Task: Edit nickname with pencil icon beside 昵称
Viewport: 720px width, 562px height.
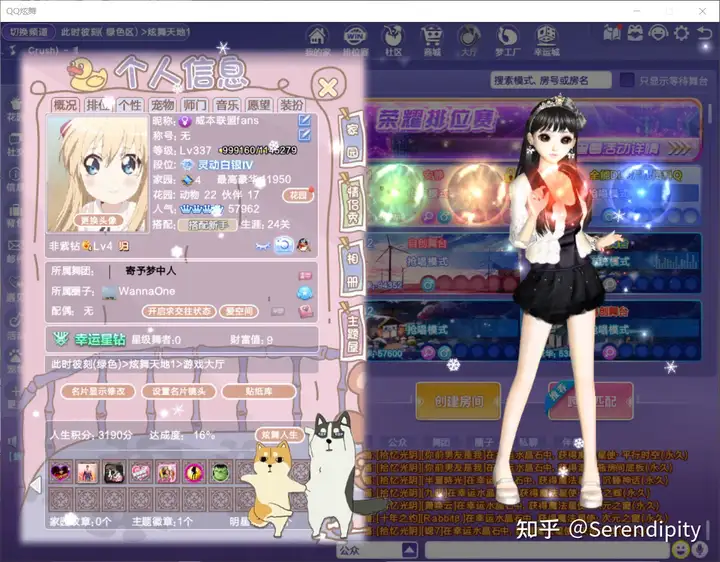Action: click(304, 120)
